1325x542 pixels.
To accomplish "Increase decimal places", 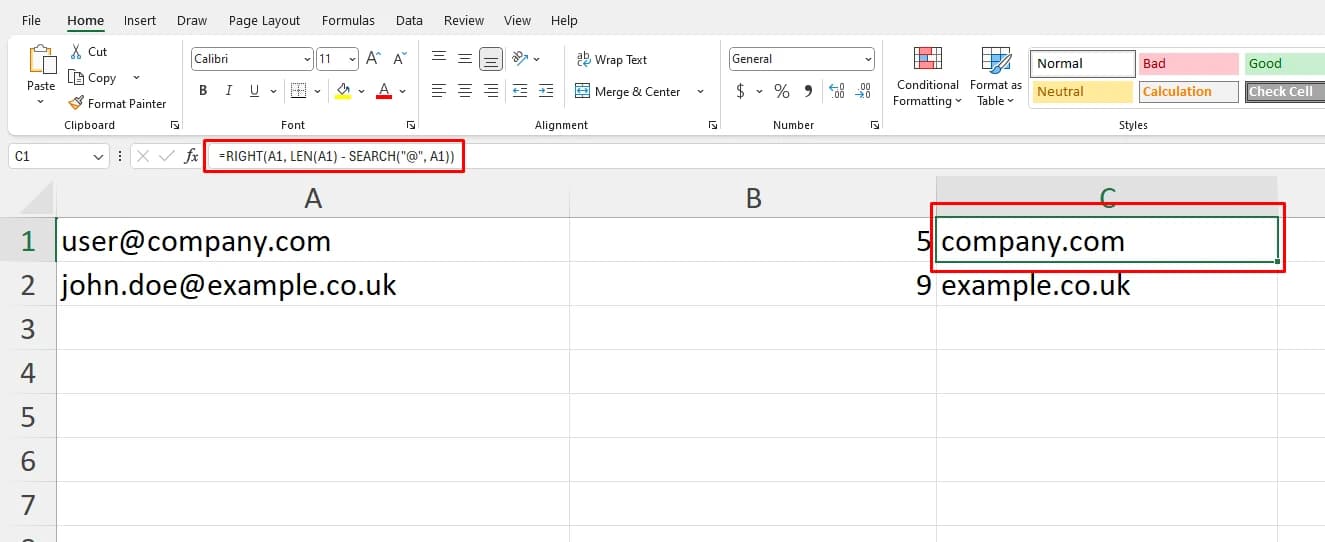I will pos(836,91).
